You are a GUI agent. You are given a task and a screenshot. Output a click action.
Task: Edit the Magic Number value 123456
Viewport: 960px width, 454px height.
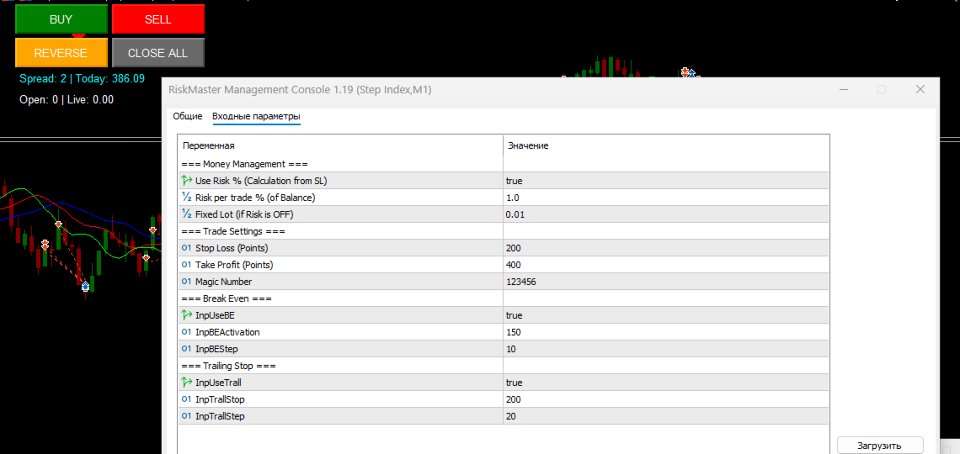click(521, 281)
